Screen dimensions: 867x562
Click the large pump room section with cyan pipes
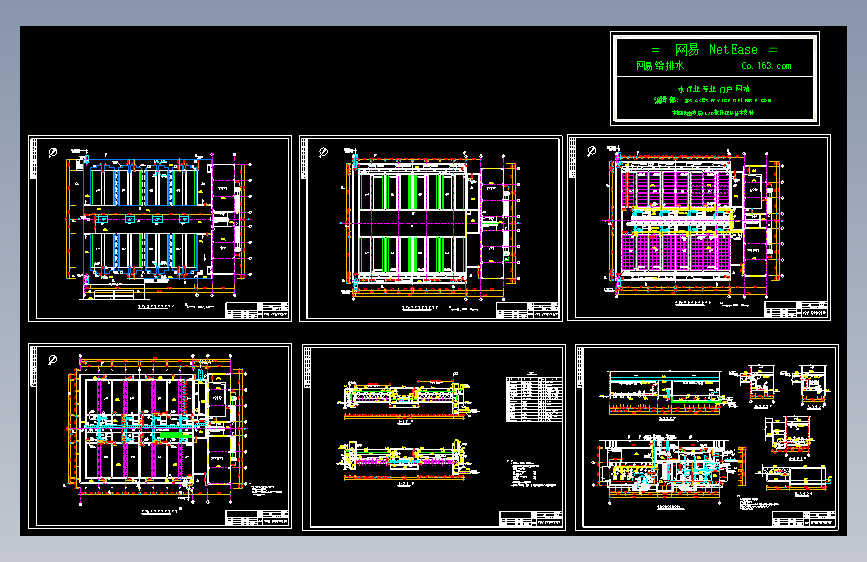click(x=669, y=469)
